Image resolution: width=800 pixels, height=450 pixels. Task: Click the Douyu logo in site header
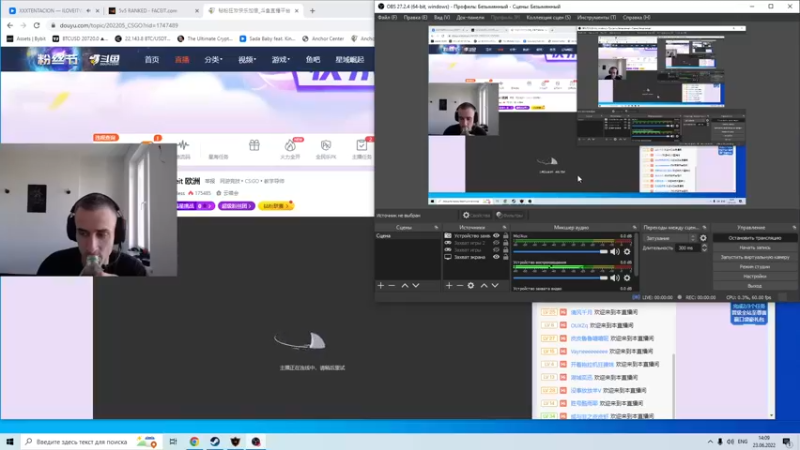tap(105, 60)
